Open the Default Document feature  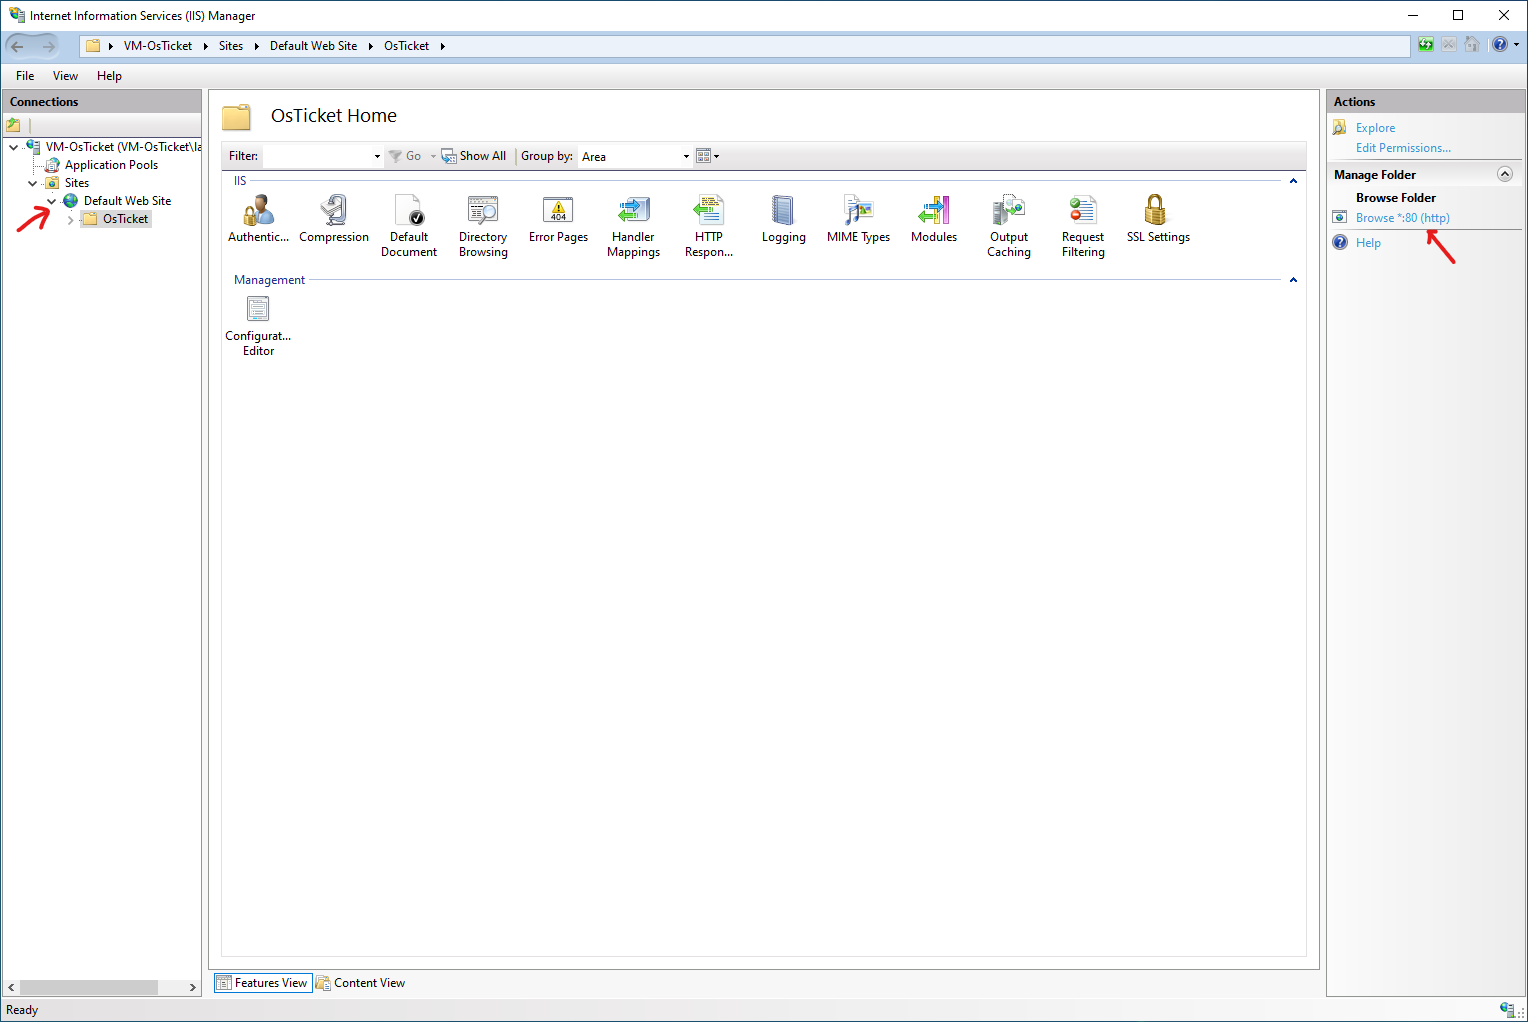(409, 226)
